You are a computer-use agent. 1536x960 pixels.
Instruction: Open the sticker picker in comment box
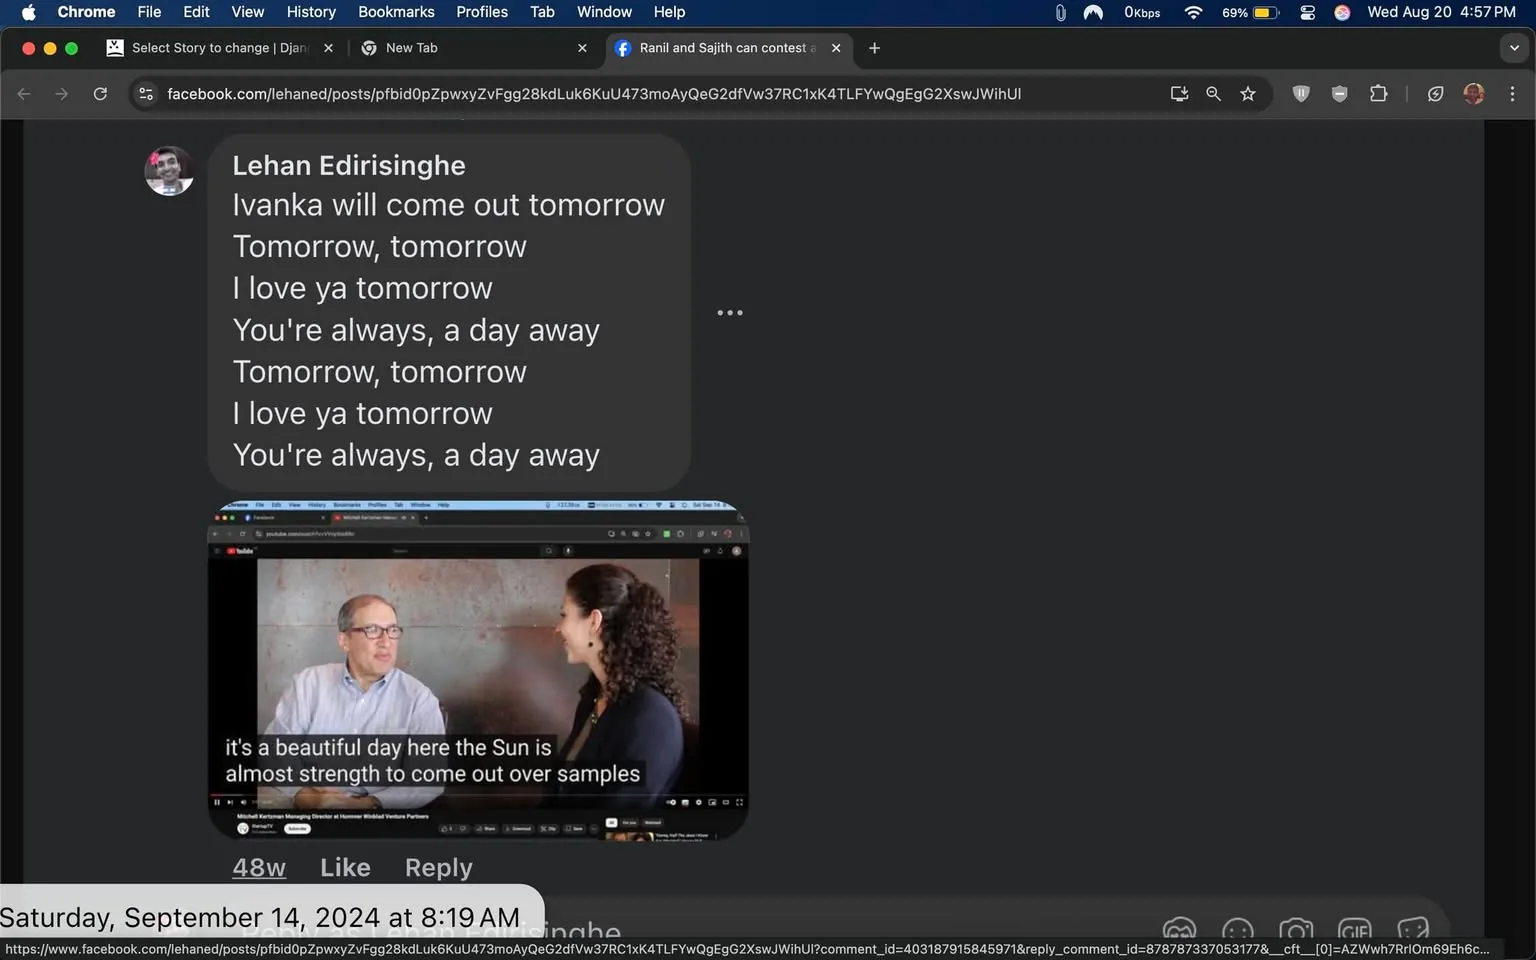coord(1413,931)
